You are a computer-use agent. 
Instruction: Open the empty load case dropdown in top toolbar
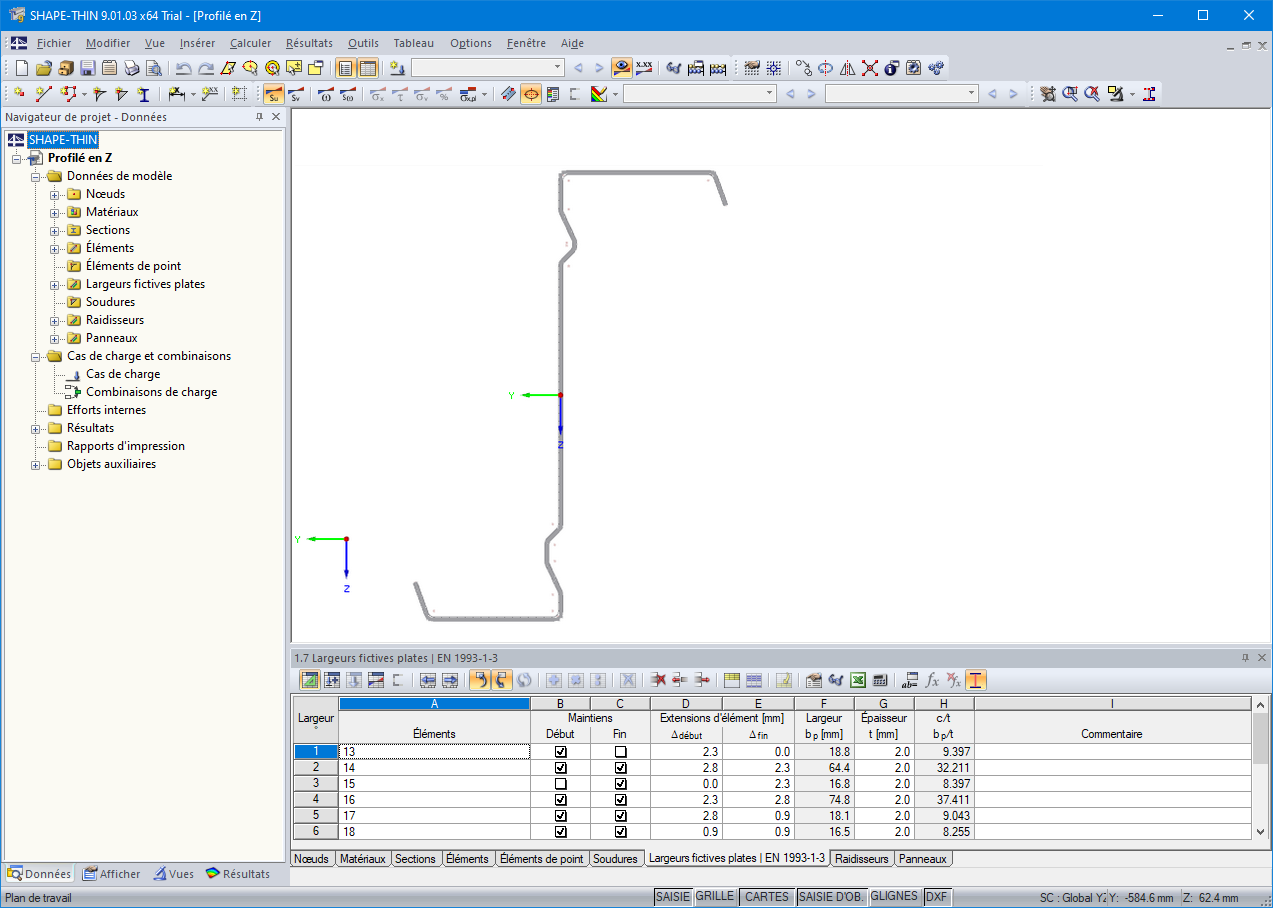click(557, 68)
